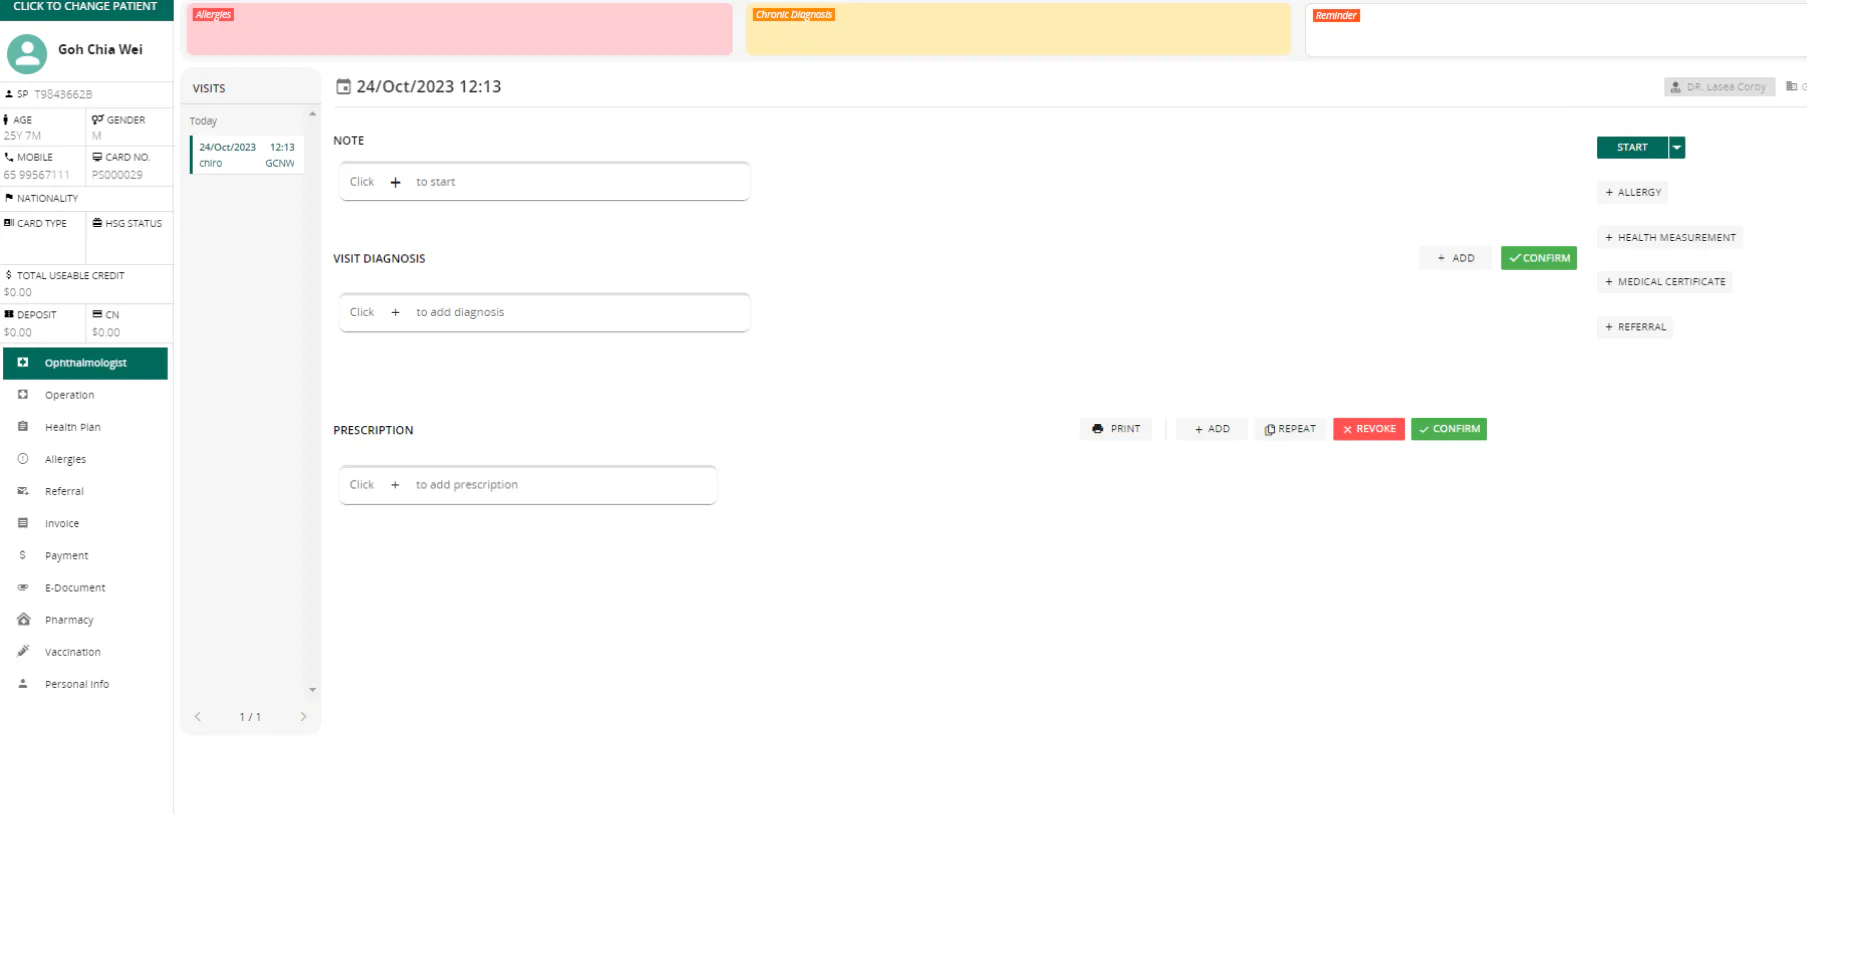Screen dimensions: 1849x953
Task: Open the E-Document sidebar icon
Action: pos(23,588)
